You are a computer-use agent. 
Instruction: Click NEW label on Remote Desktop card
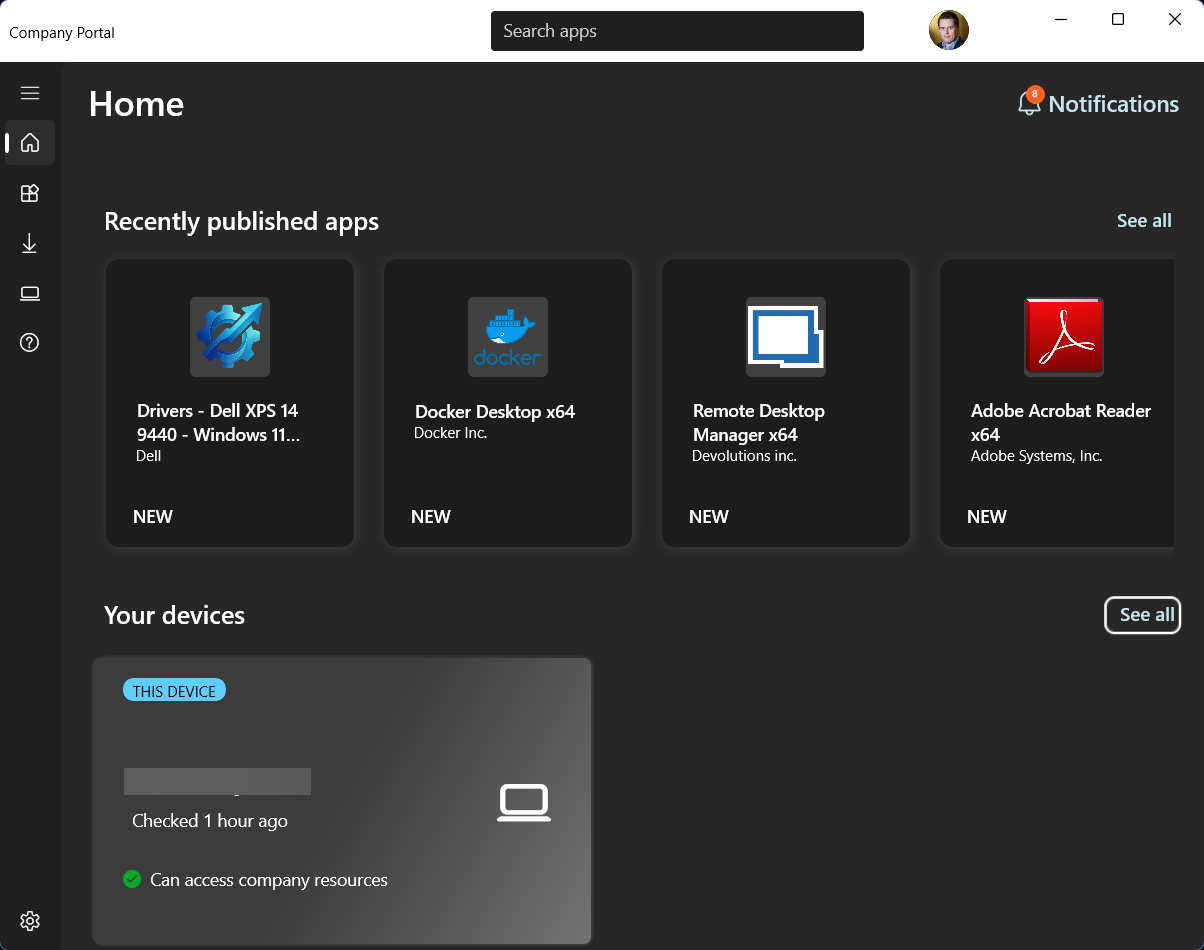709,517
